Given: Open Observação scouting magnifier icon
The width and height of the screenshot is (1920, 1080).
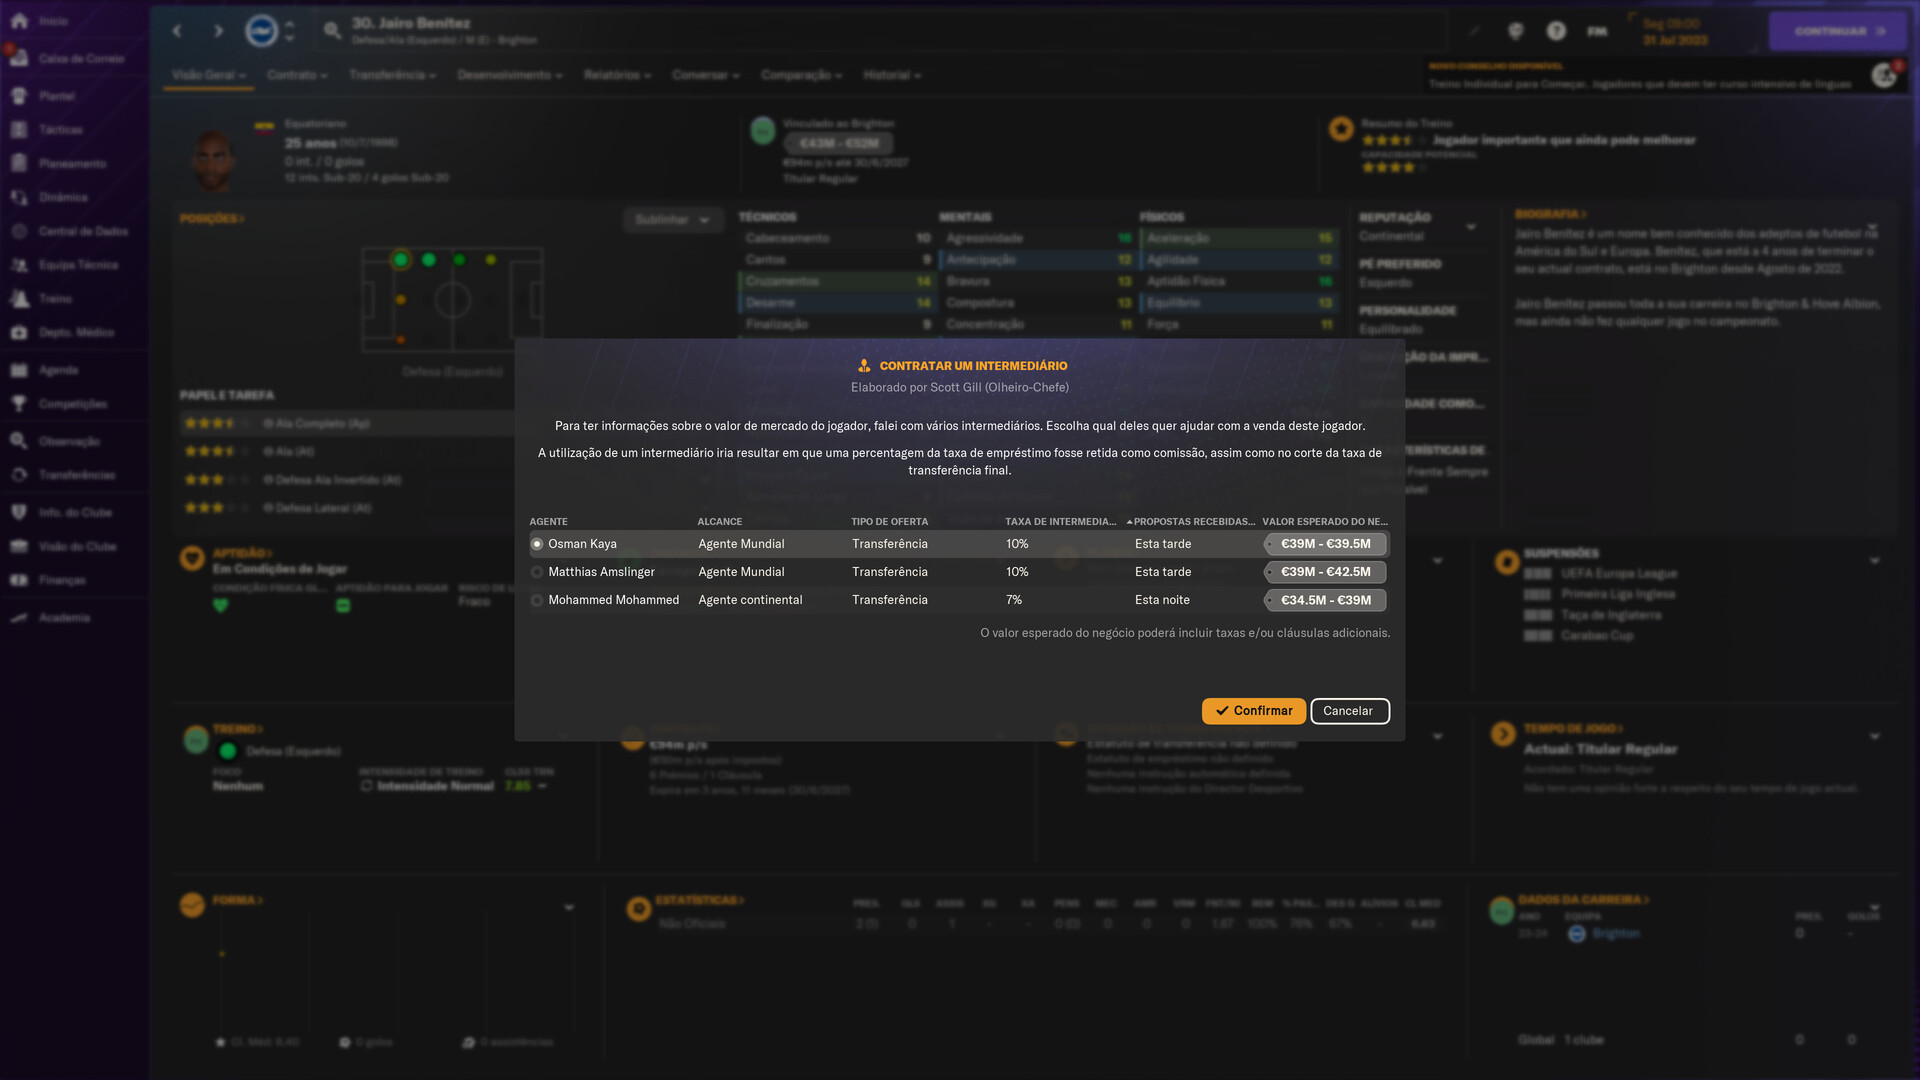Looking at the screenshot, I should [19, 441].
